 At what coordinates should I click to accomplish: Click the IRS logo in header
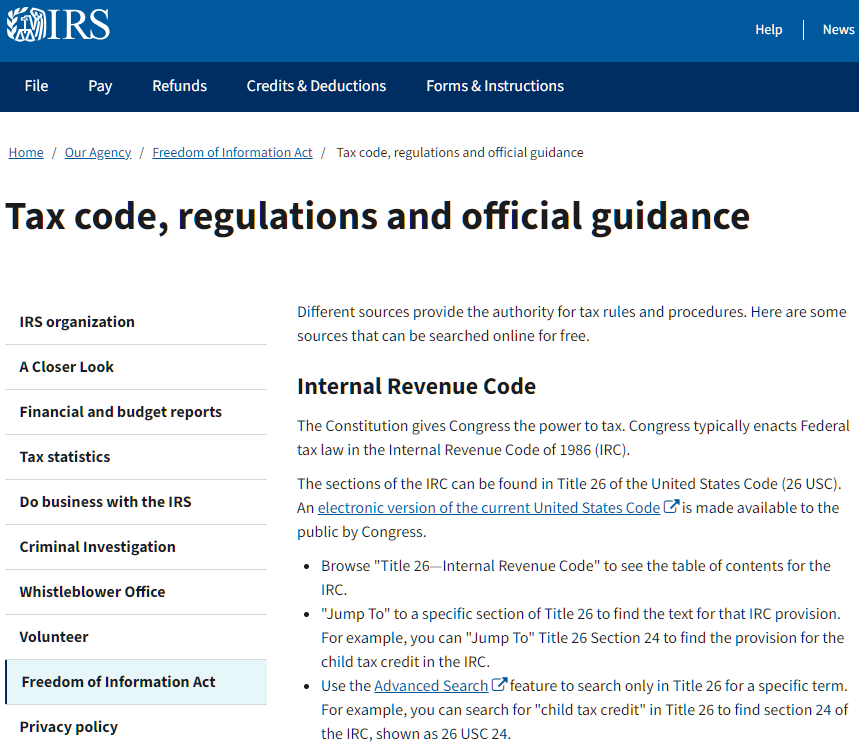pyautogui.click(x=58, y=25)
